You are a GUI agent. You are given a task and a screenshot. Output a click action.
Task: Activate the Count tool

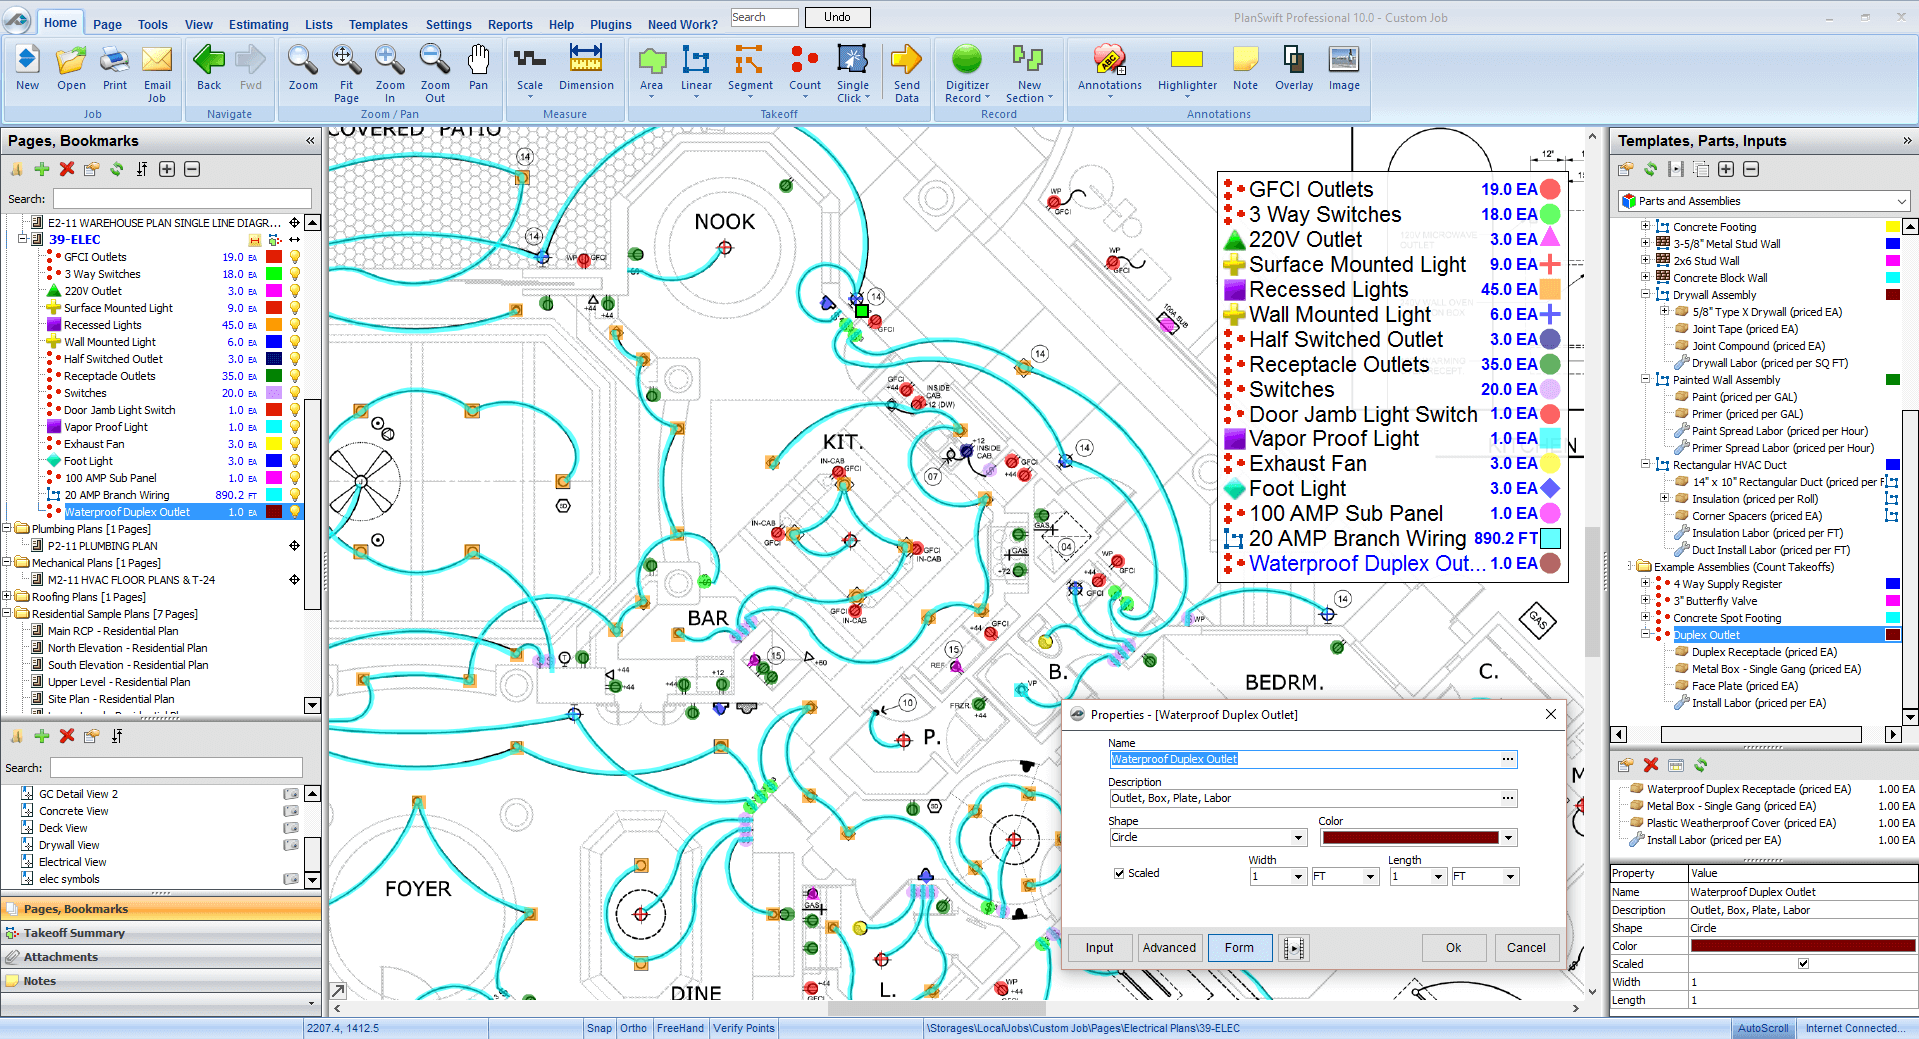coord(804,70)
